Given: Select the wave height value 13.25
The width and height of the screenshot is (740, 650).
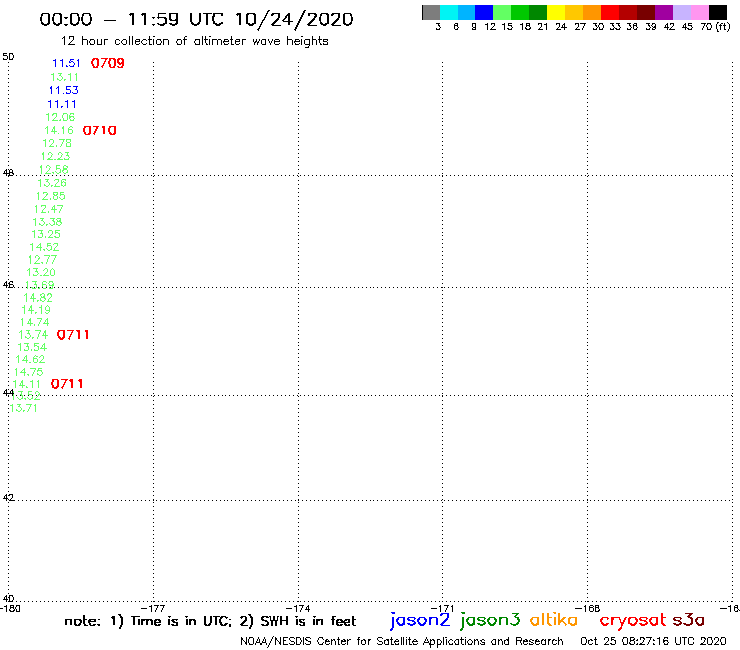Looking at the screenshot, I should 46,234.
